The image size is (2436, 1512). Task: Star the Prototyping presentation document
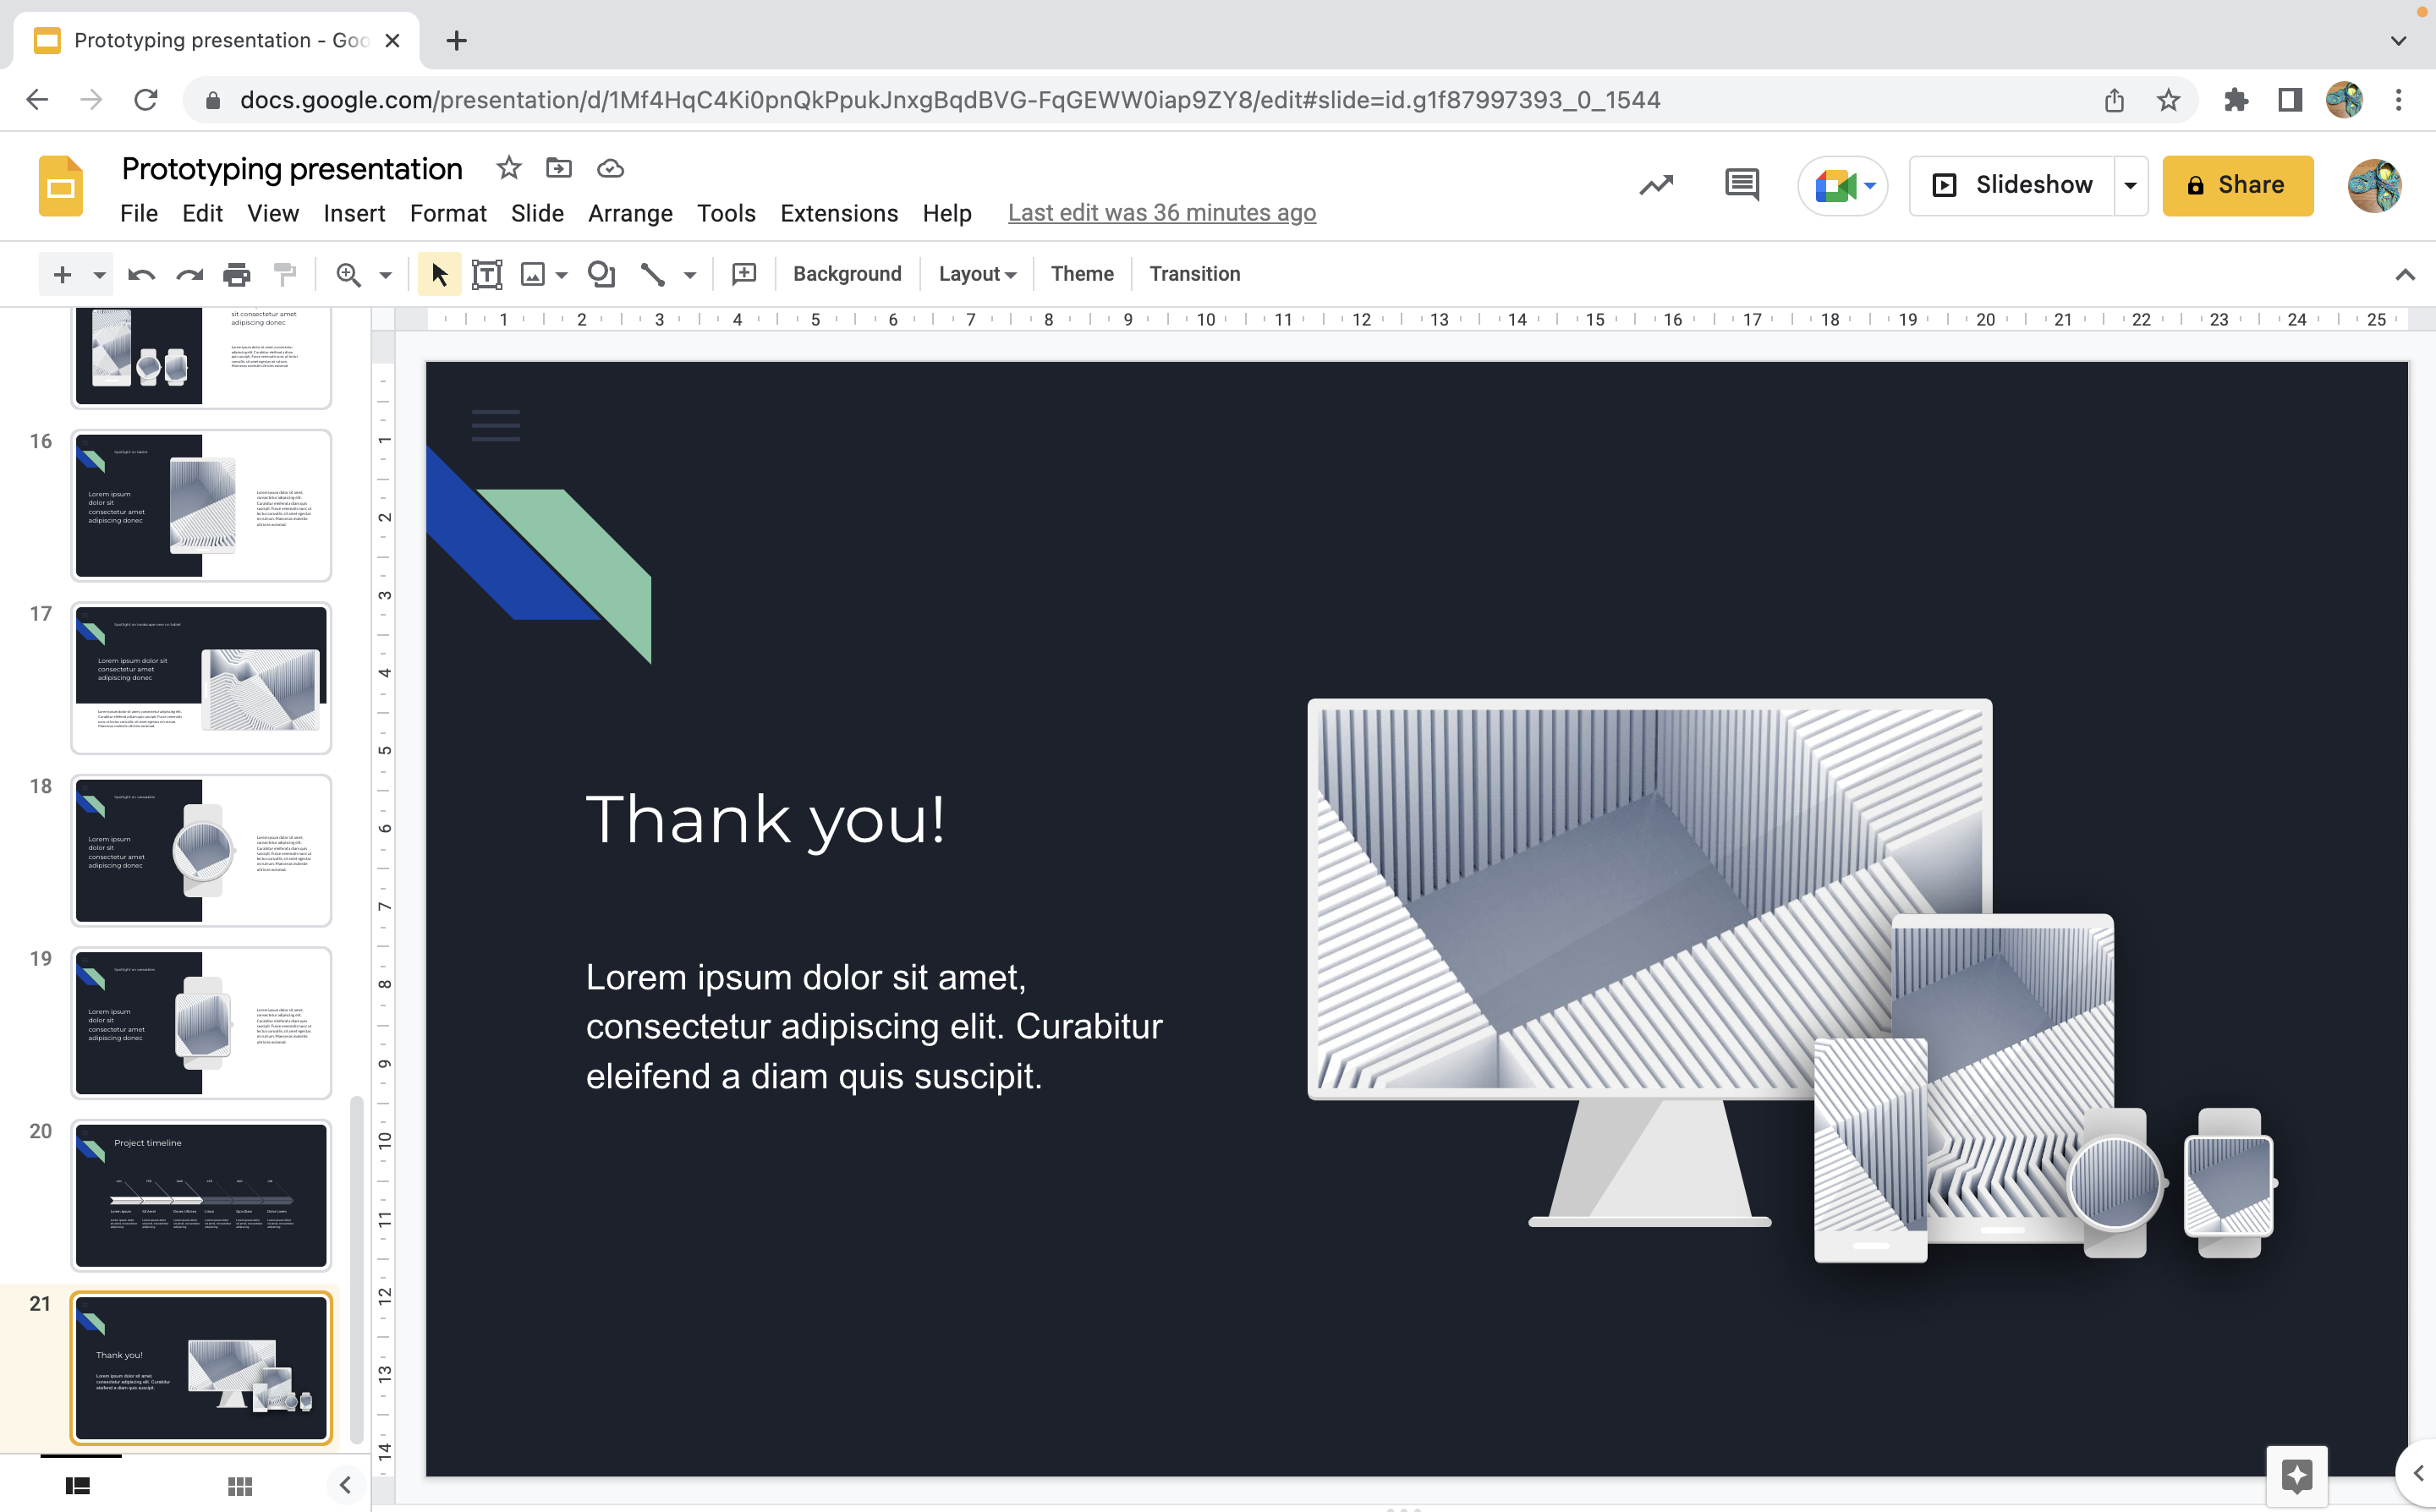(x=509, y=168)
